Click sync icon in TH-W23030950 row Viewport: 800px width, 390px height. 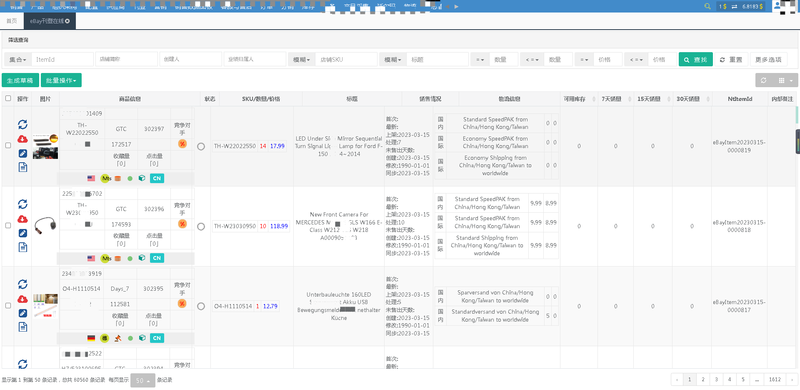coord(22,204)
